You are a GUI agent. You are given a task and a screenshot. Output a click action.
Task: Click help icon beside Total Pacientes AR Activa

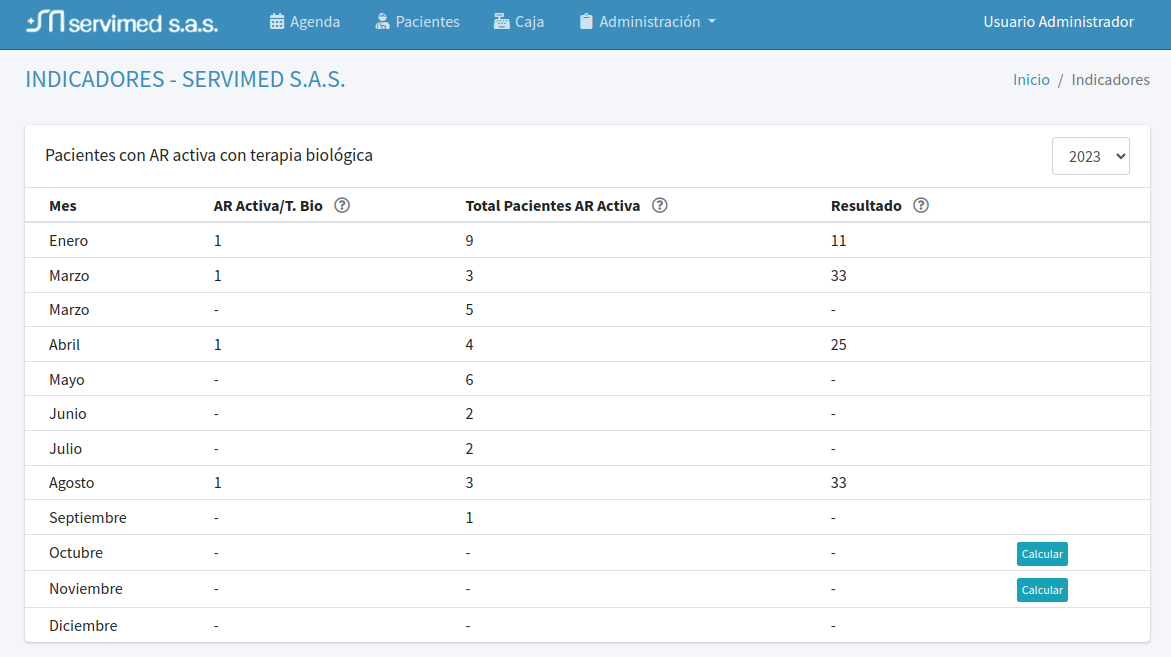tap(660, 206)
